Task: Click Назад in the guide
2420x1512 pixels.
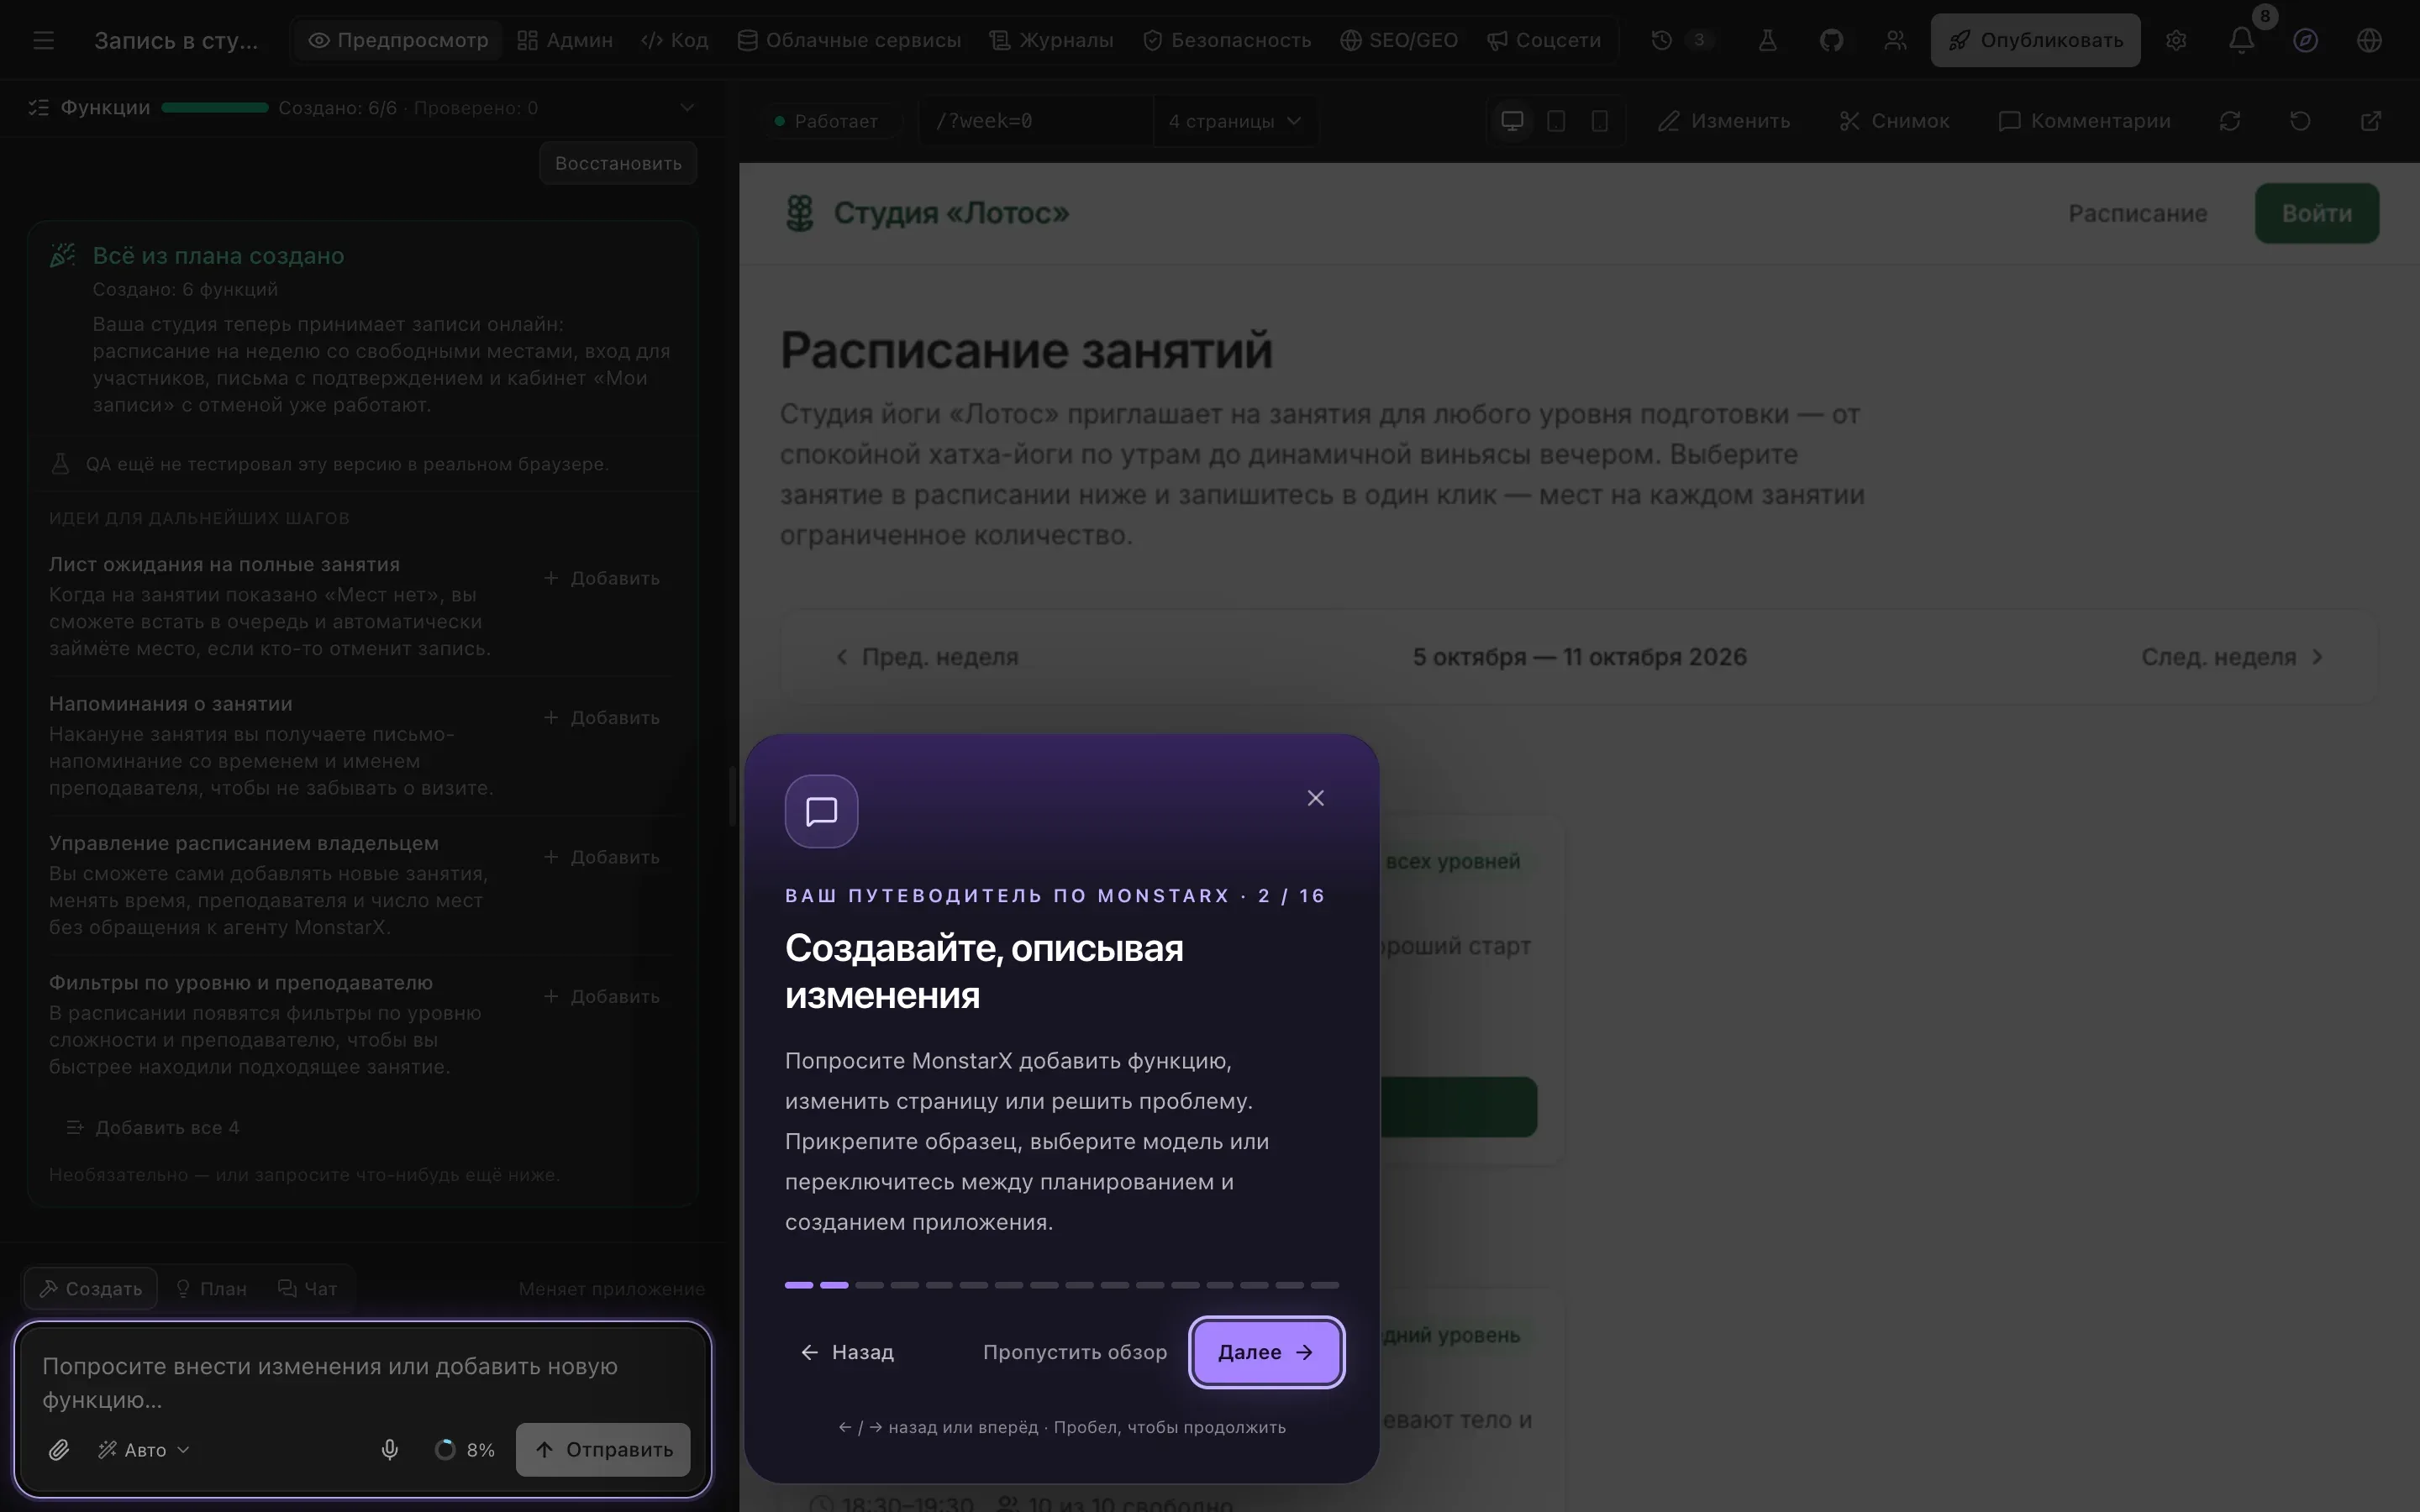Action: 847,1352
